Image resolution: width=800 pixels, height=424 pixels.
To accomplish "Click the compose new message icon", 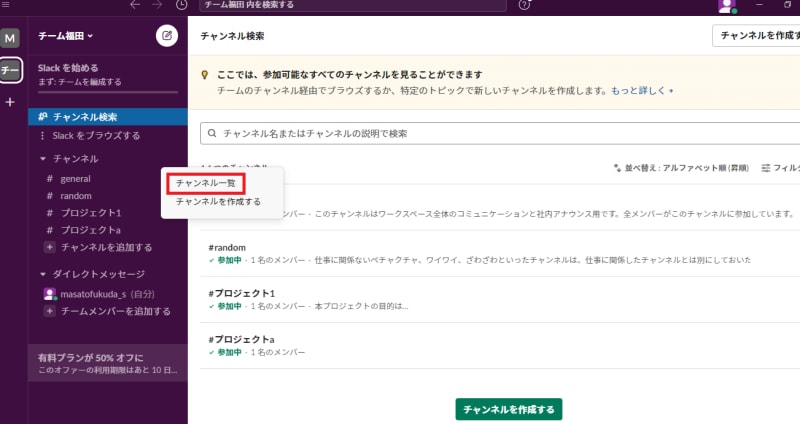I will (167, 36).
